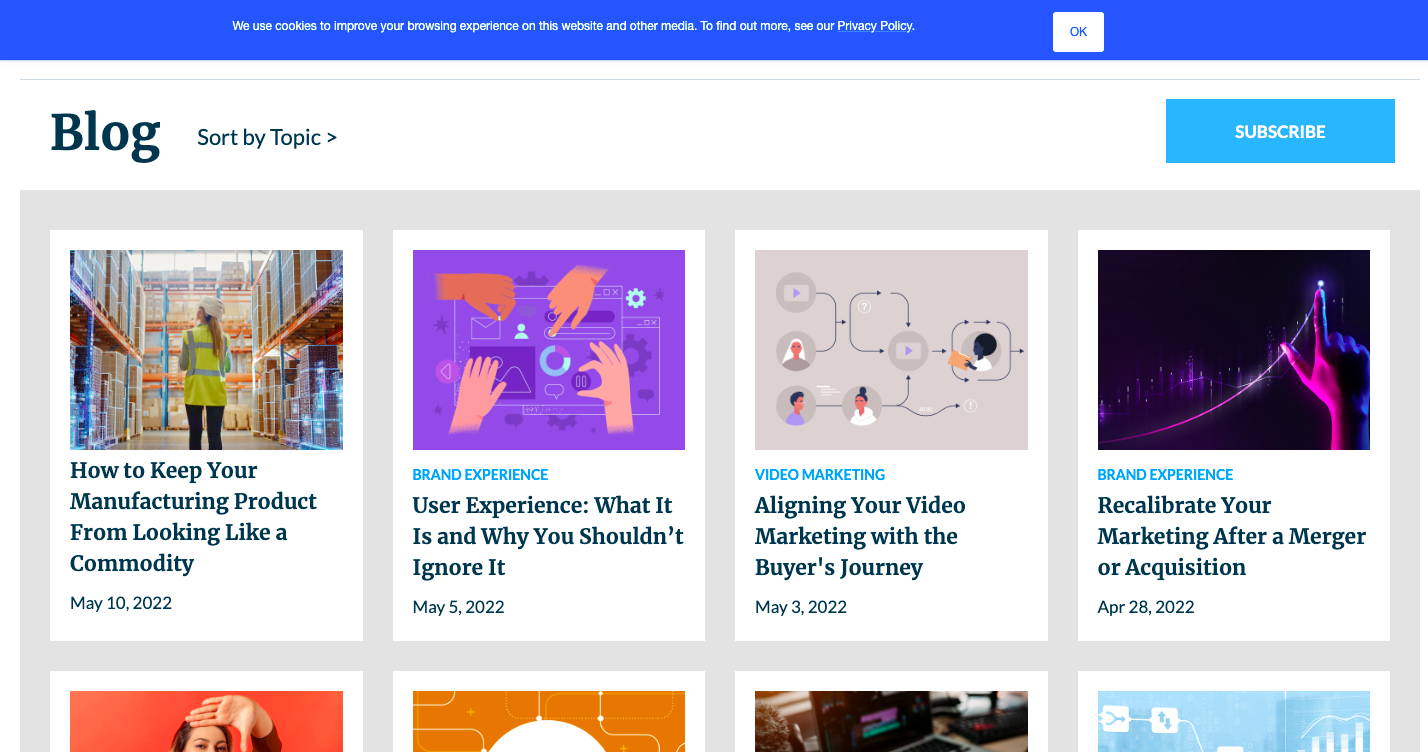Open the Video Marketing category link
This screenshot has height=752, width=1428.
click(820, 475)
